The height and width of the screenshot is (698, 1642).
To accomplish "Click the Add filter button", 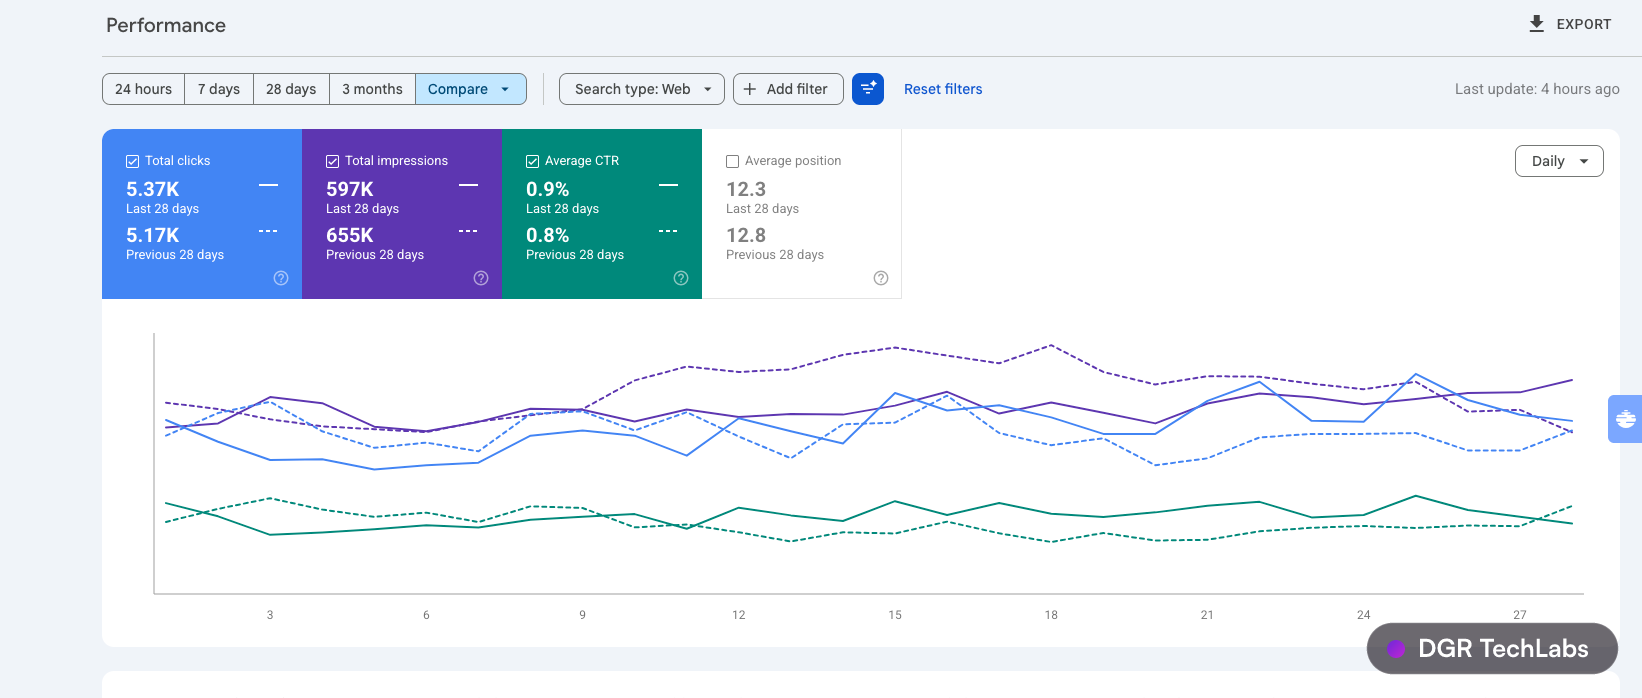I will click(x=788, y=89).
